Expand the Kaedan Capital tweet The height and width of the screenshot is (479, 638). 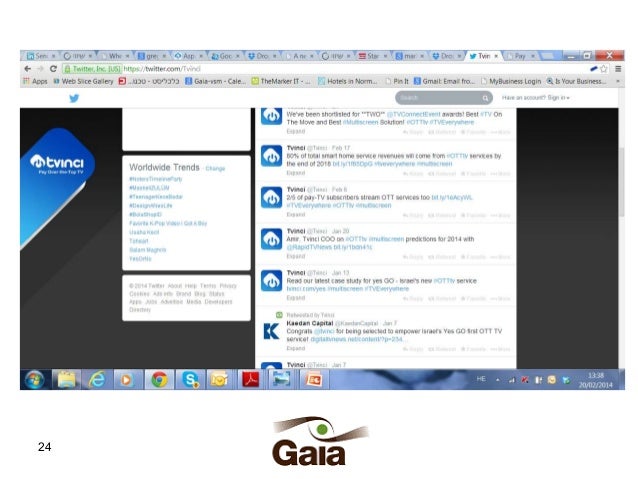(295, 348)
